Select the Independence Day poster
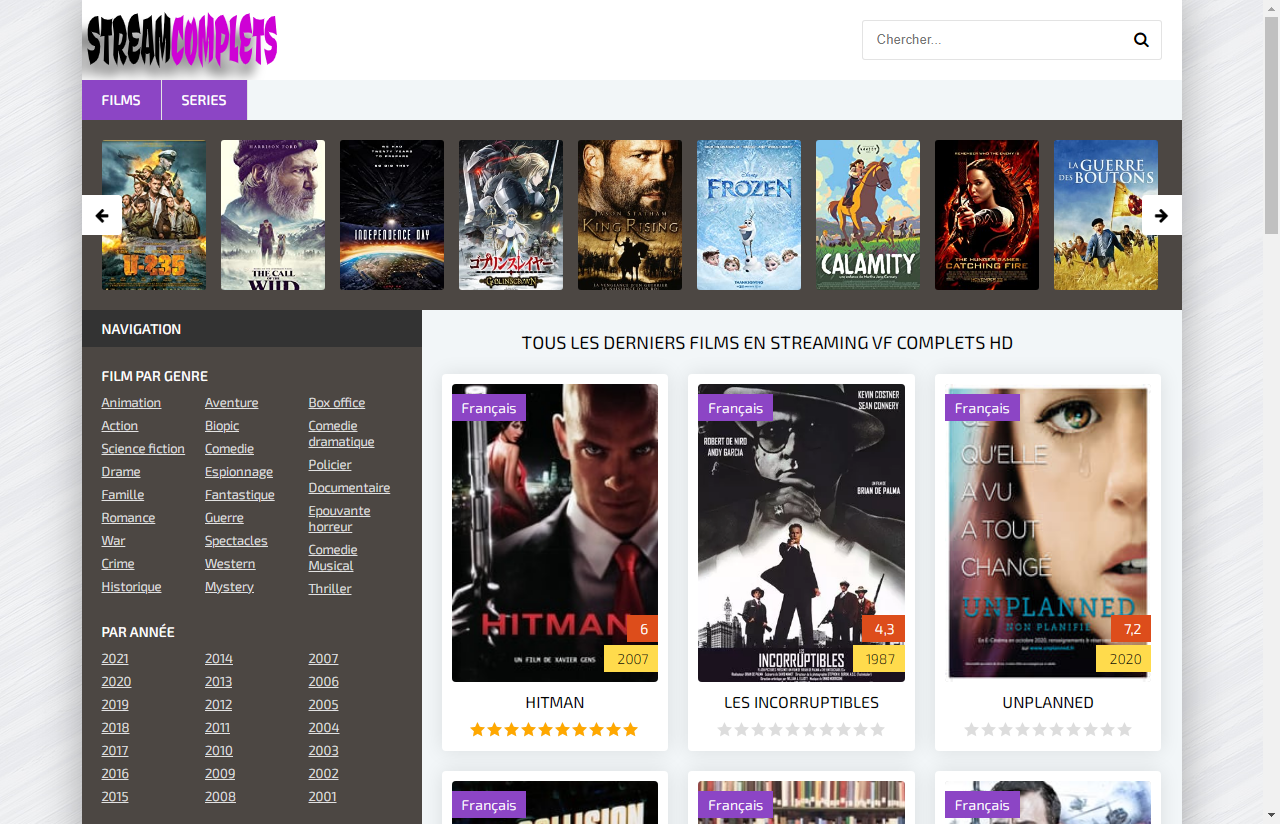 click(392, 215)
